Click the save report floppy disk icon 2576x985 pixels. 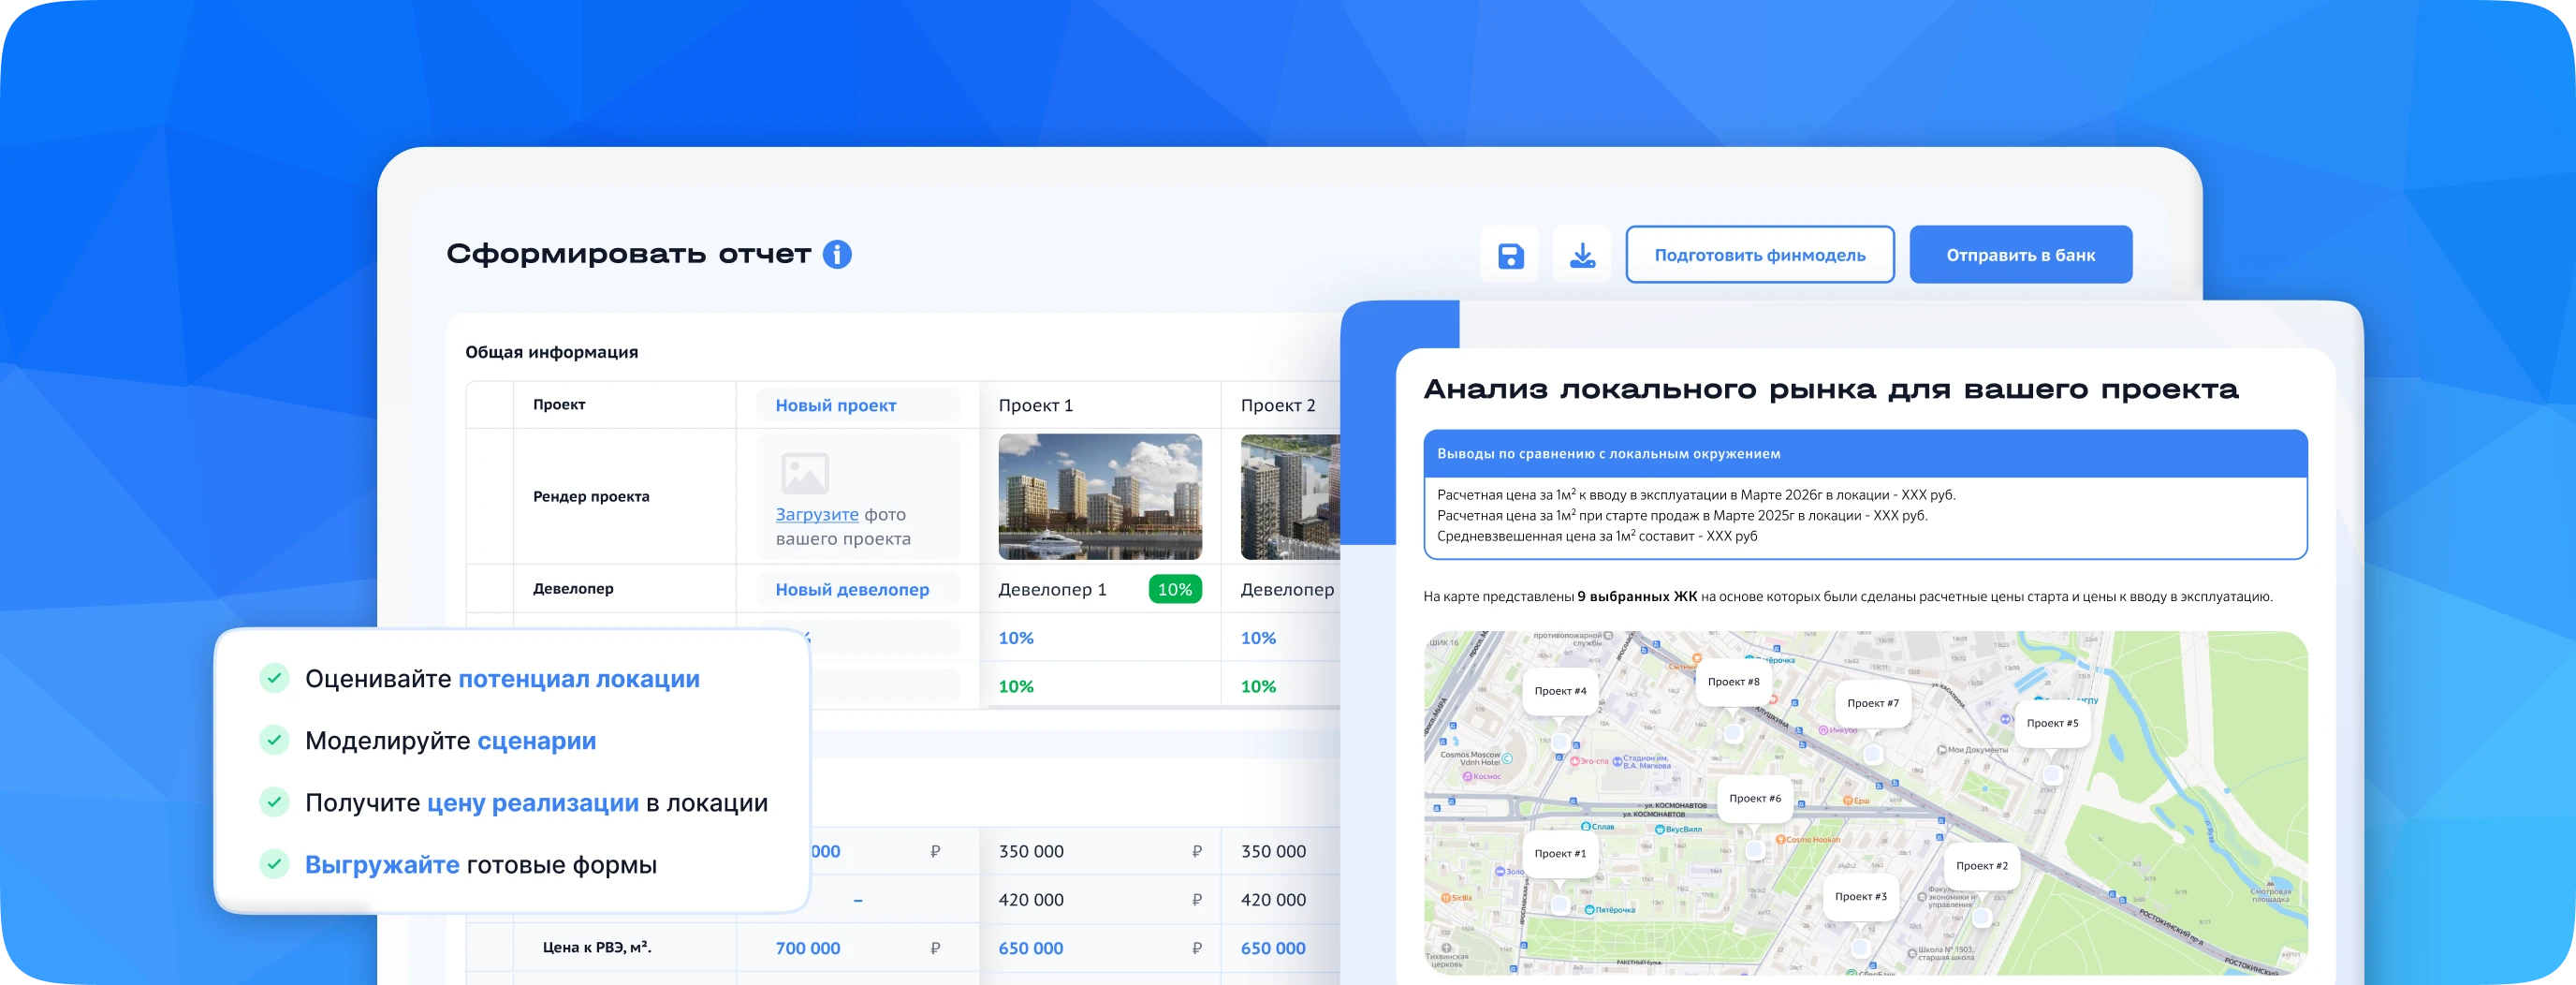(x=1510, y=256)
